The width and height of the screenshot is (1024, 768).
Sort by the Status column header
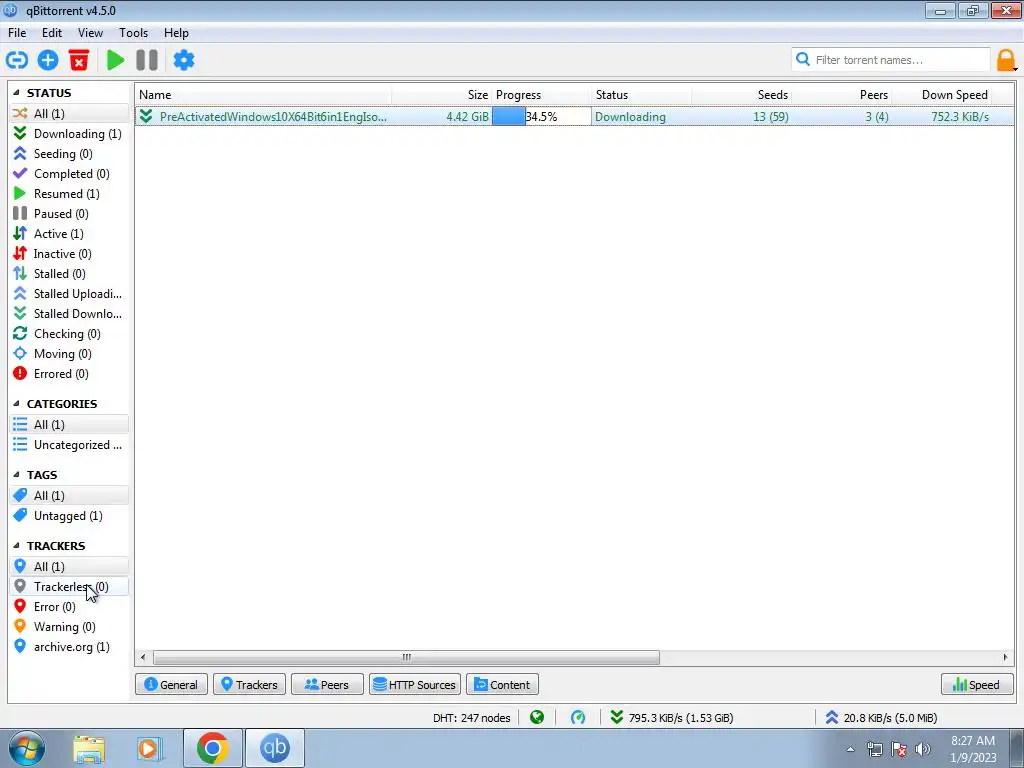pyautogui.click(x=641, y=95)
